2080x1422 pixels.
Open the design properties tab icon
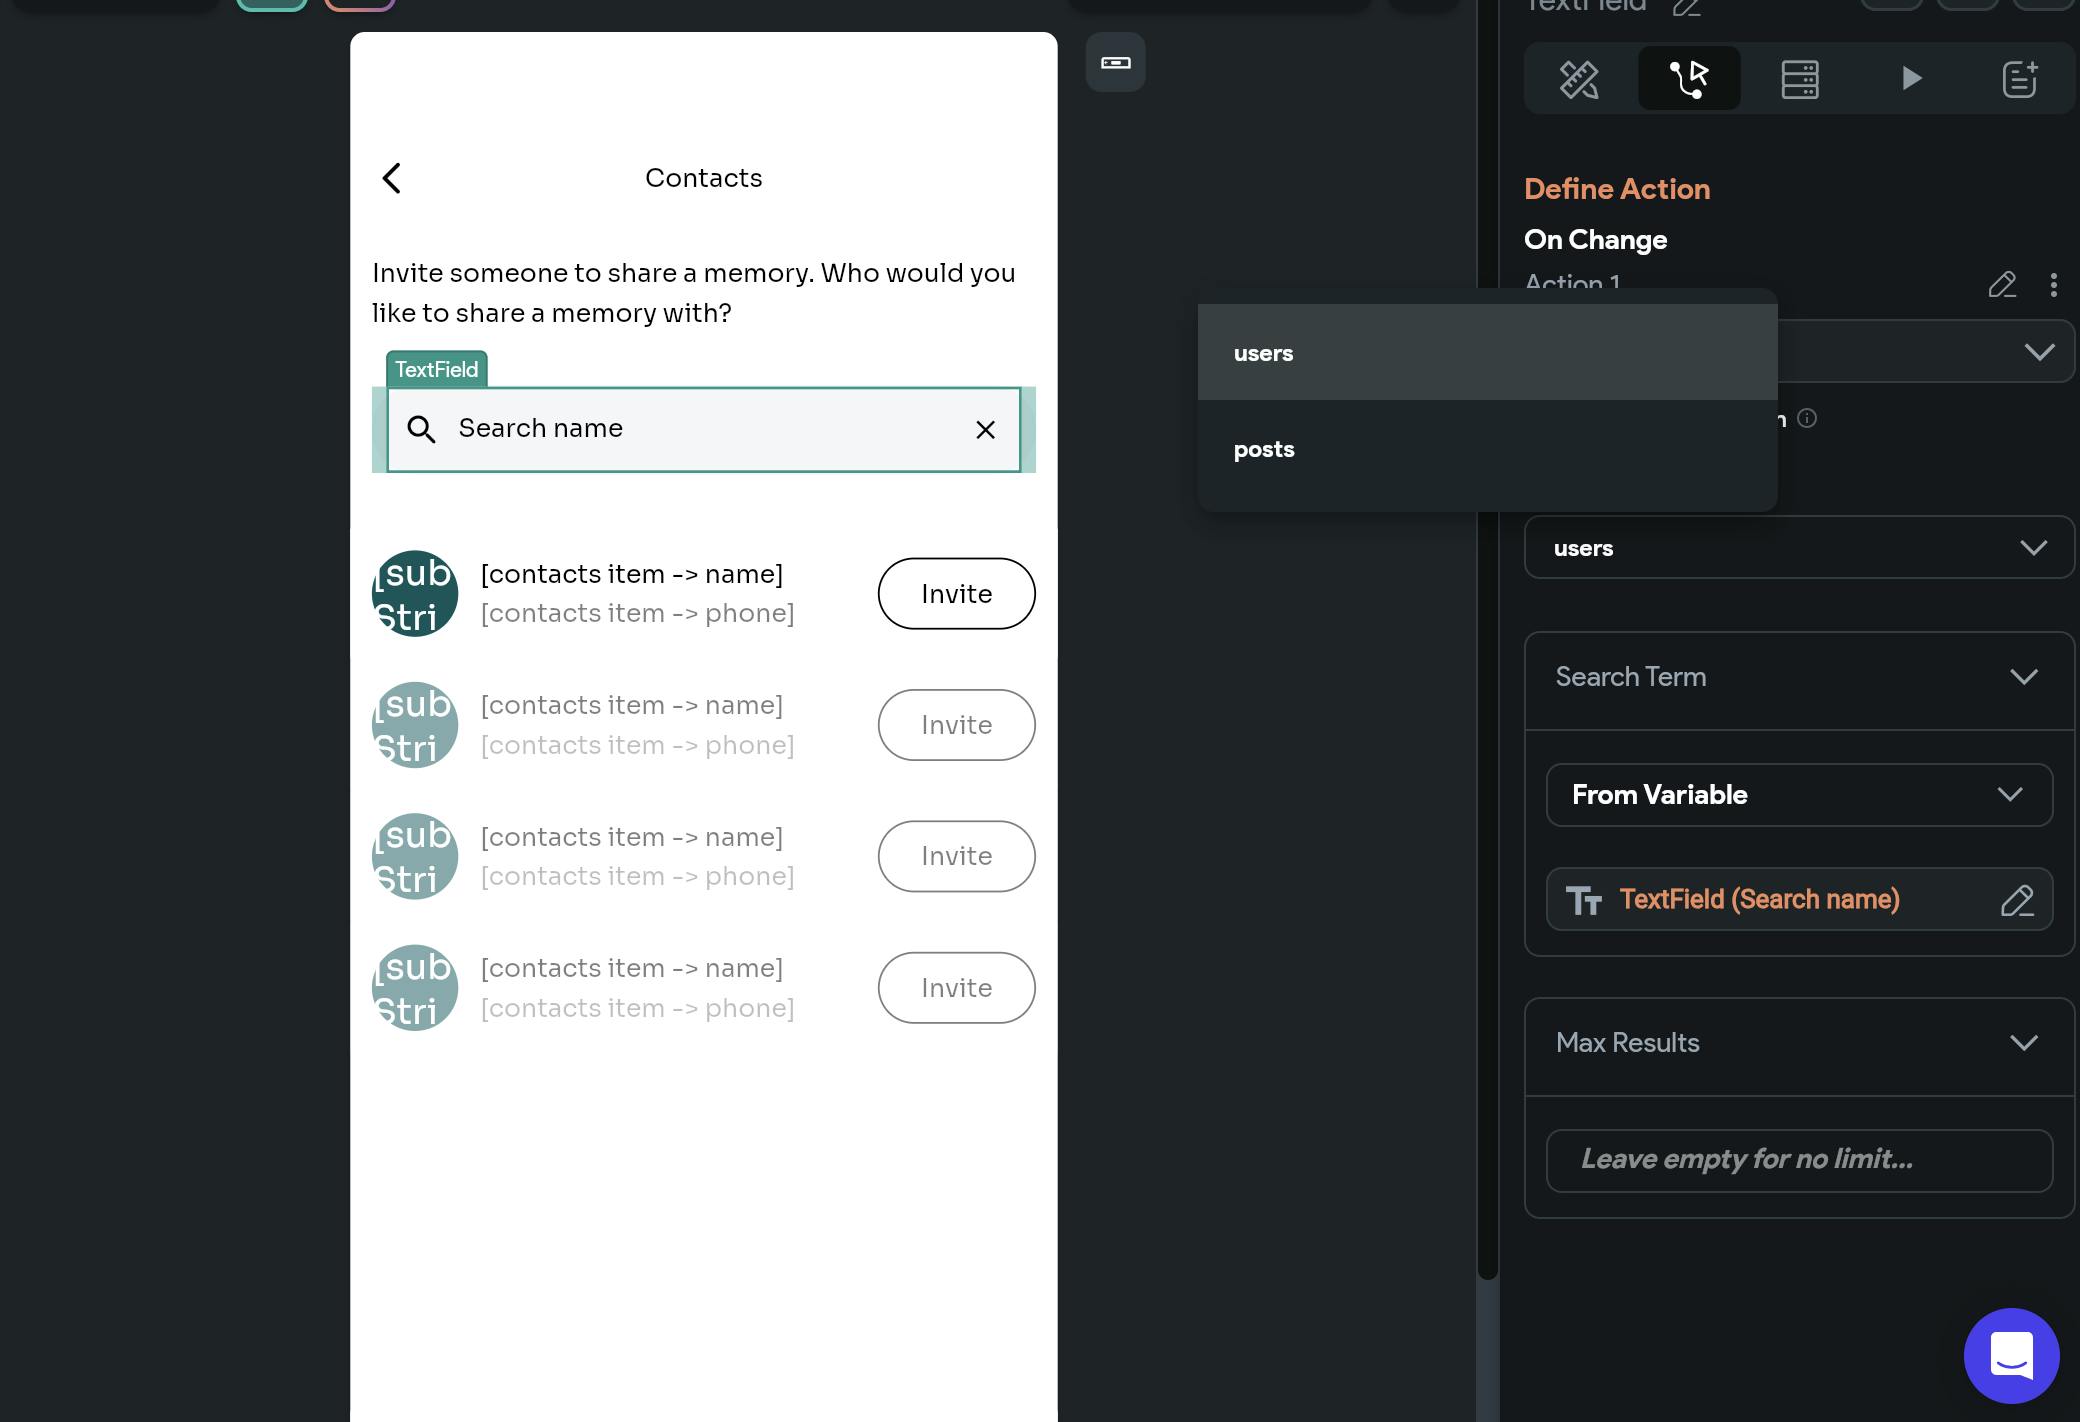coord(1579,79)
